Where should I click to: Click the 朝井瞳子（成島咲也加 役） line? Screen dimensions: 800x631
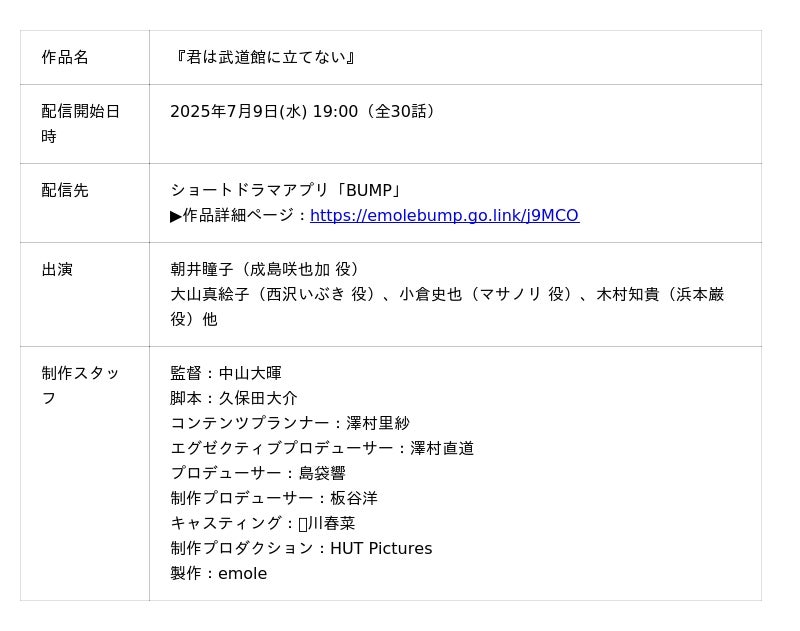[x=266, y=269]
